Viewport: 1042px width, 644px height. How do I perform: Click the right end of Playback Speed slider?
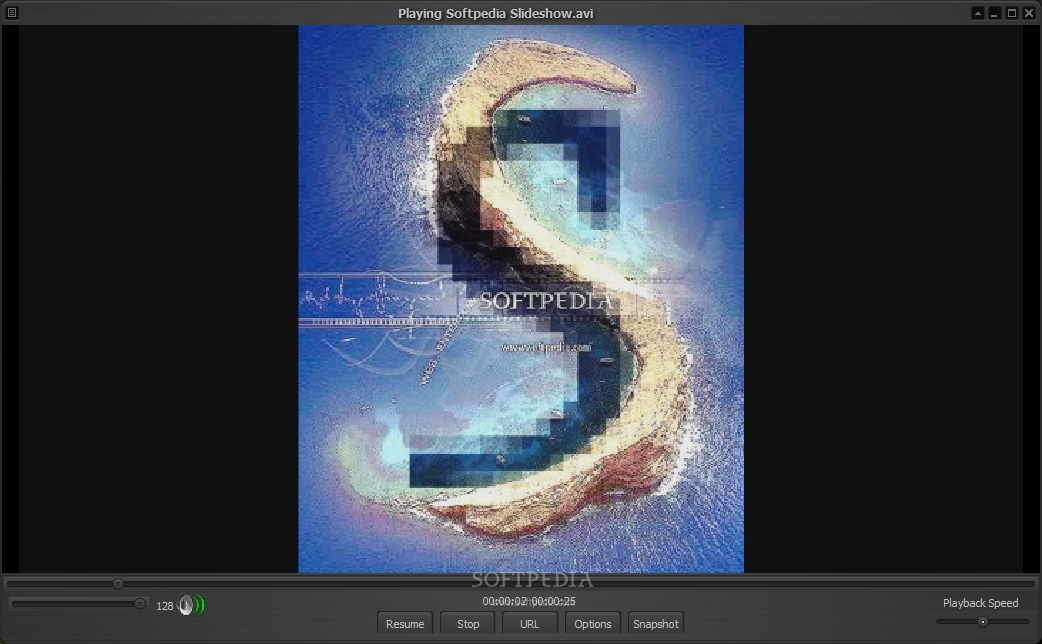(x=1026, y=621)
